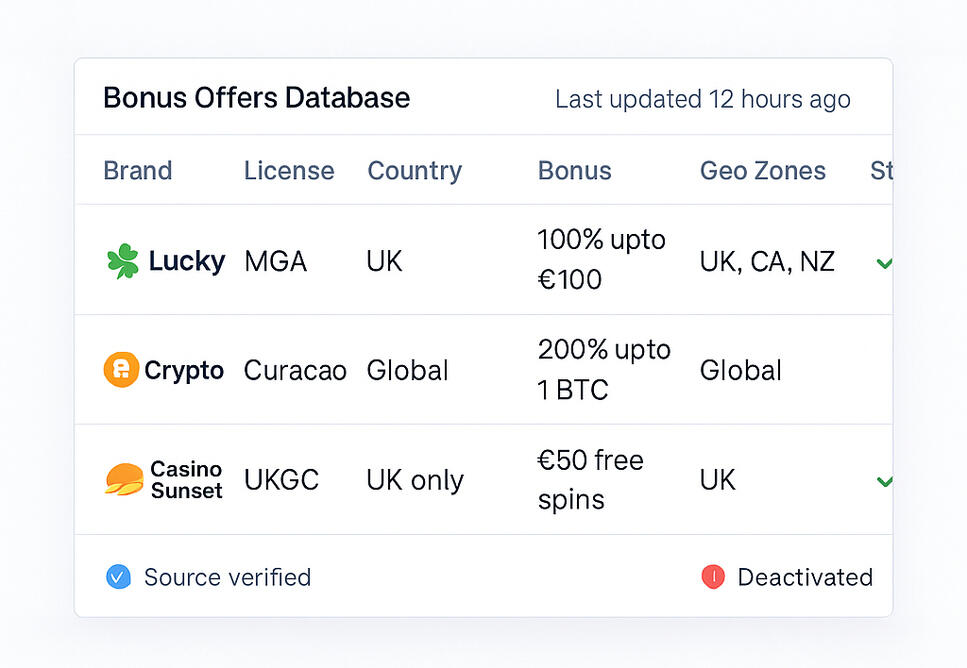Select the UK, CA, NZ geo zones cell
This screenshot has height=668, width=967.
click(767, 260)
